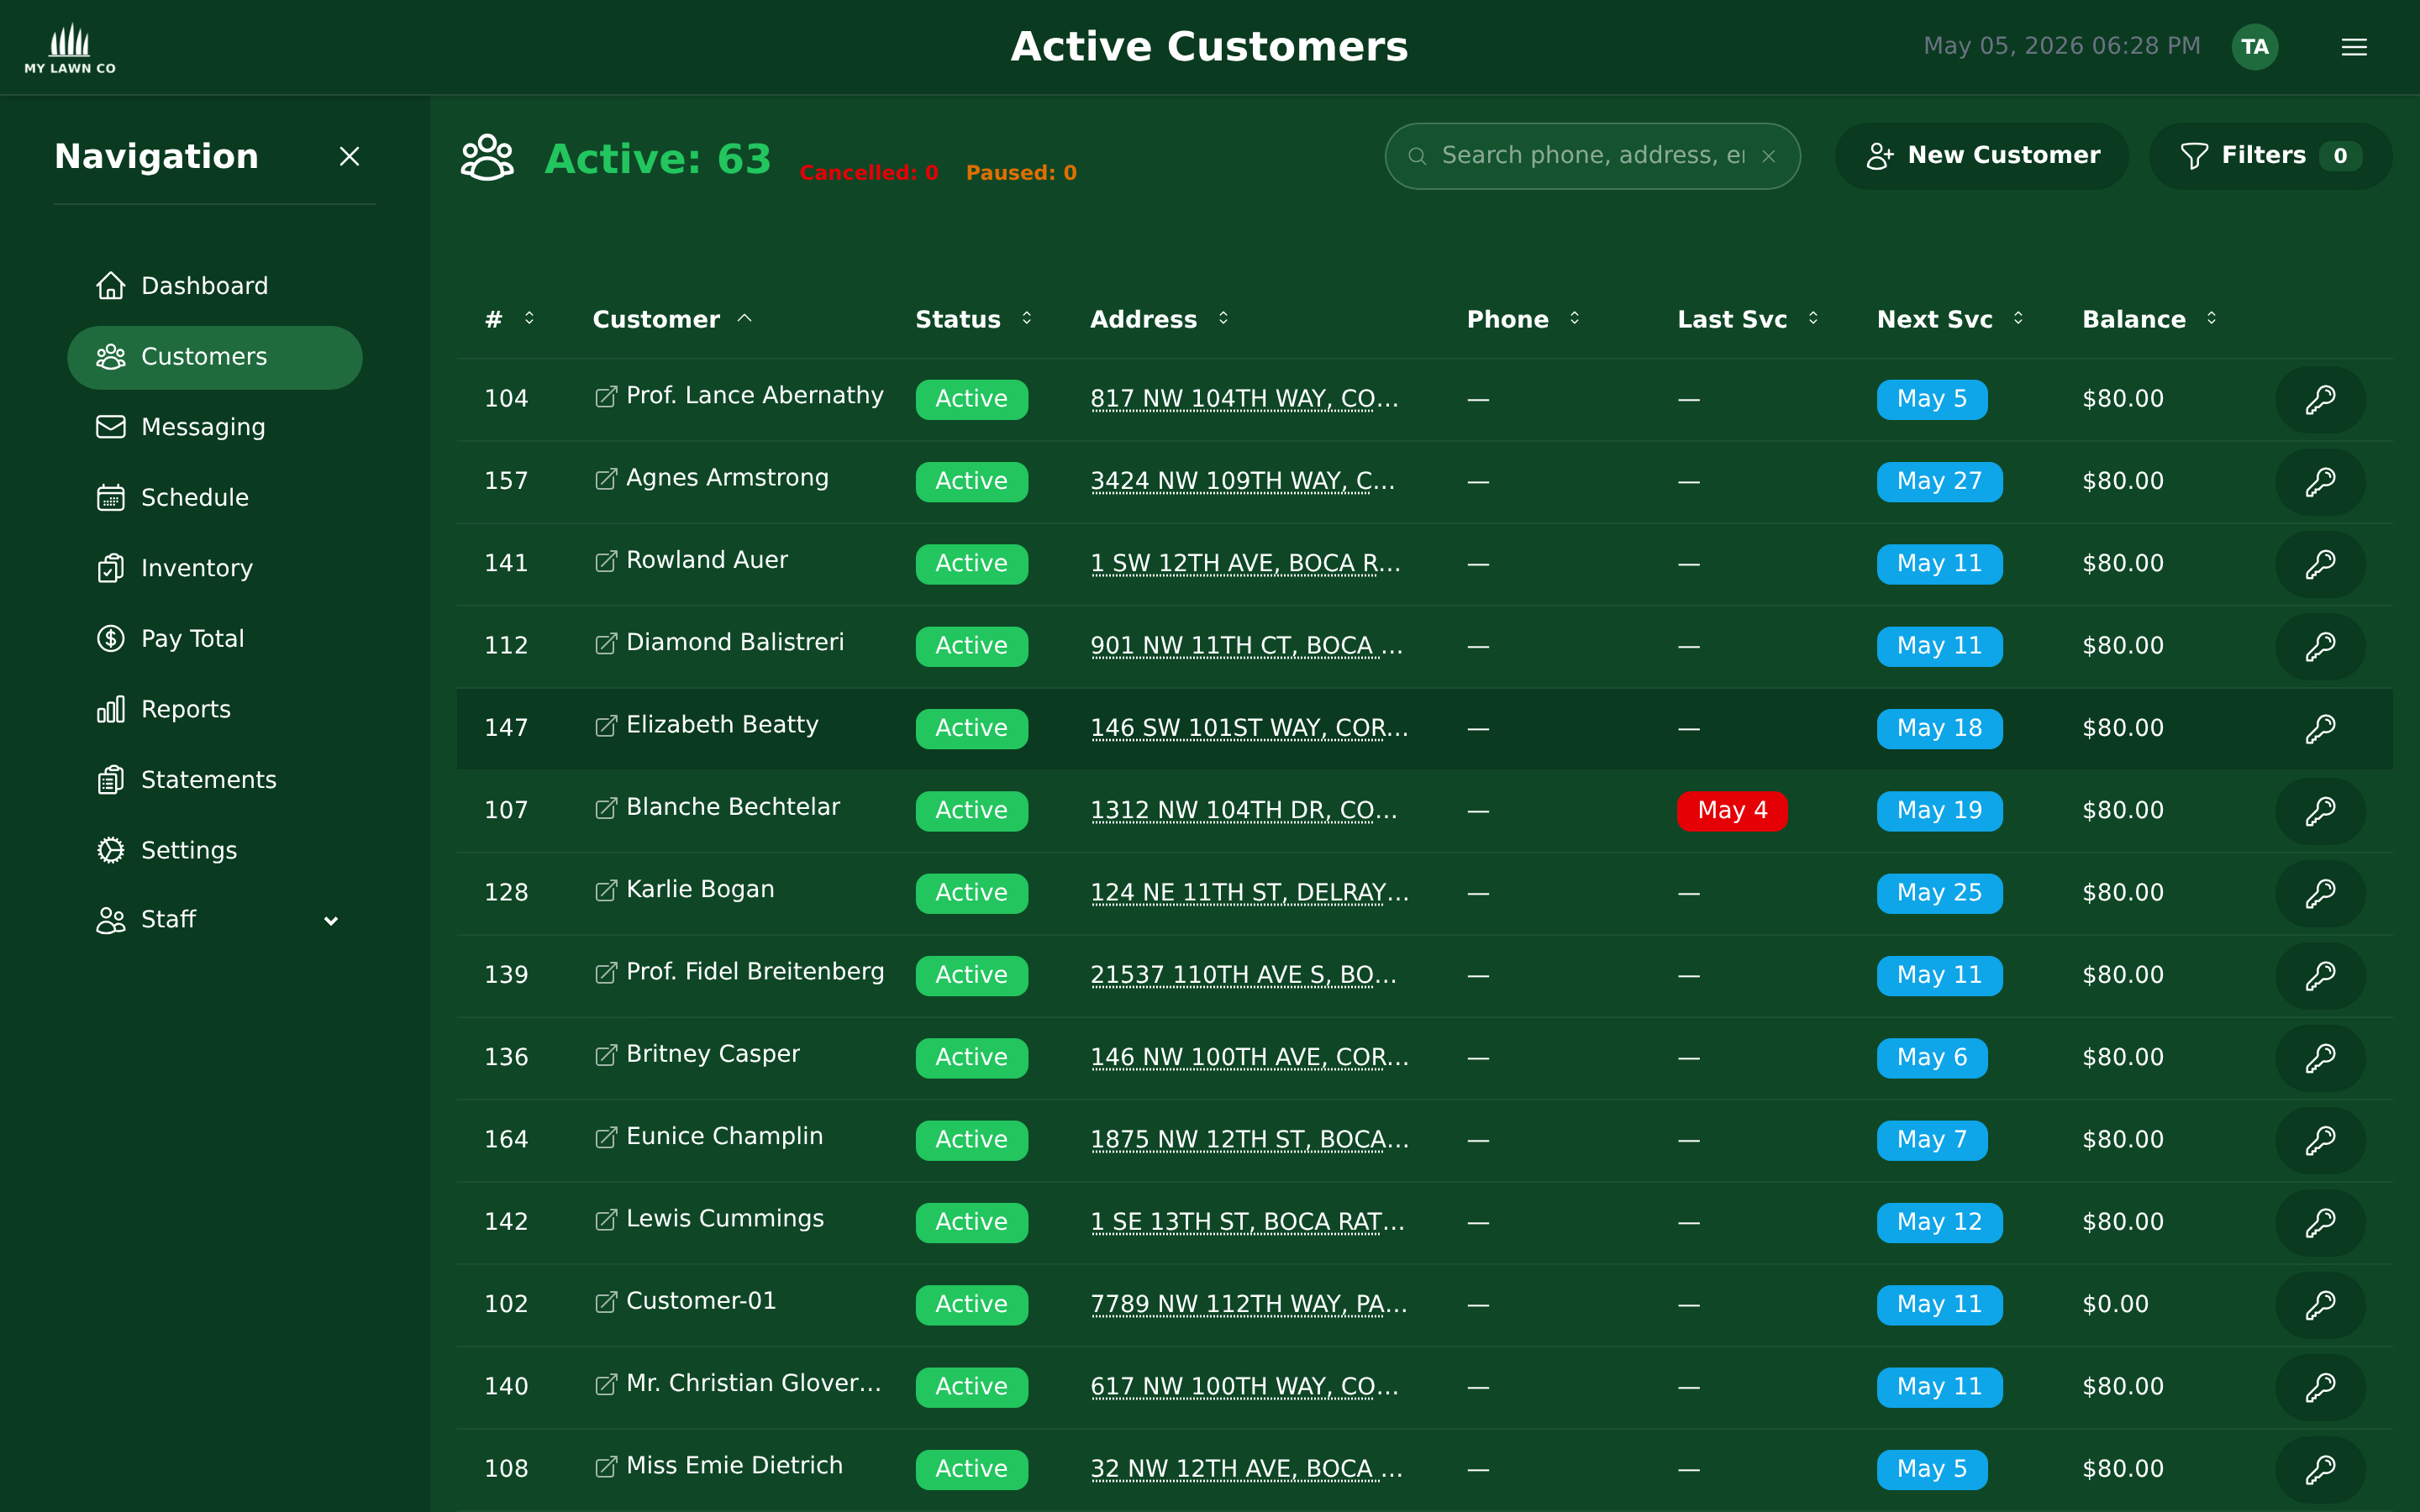
Task: Open address 817 NW 104TH WAY link
Action: (1244, 399)
